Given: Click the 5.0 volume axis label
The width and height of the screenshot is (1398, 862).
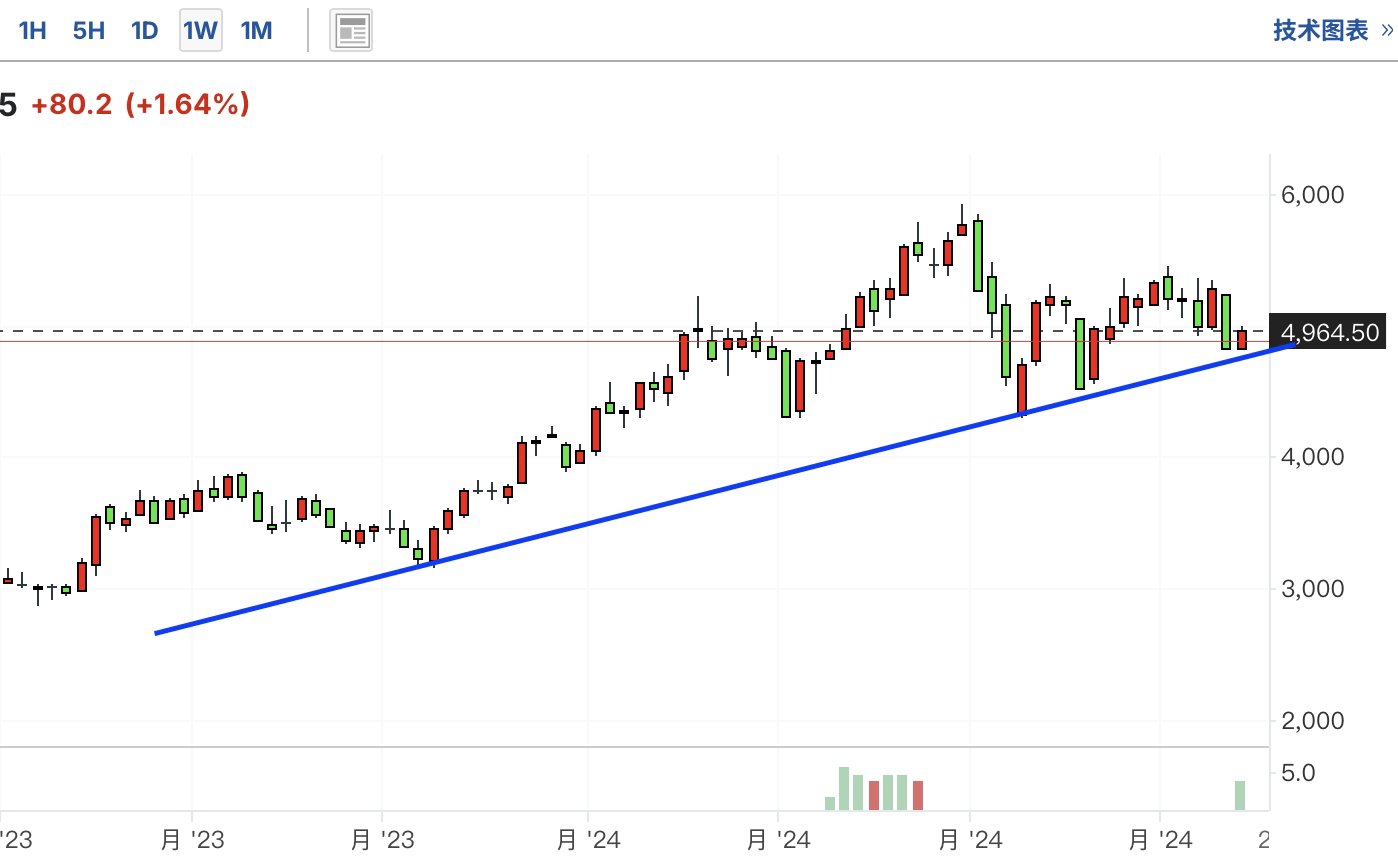Looking at the screenshot, I should [x=1298, y=773].
